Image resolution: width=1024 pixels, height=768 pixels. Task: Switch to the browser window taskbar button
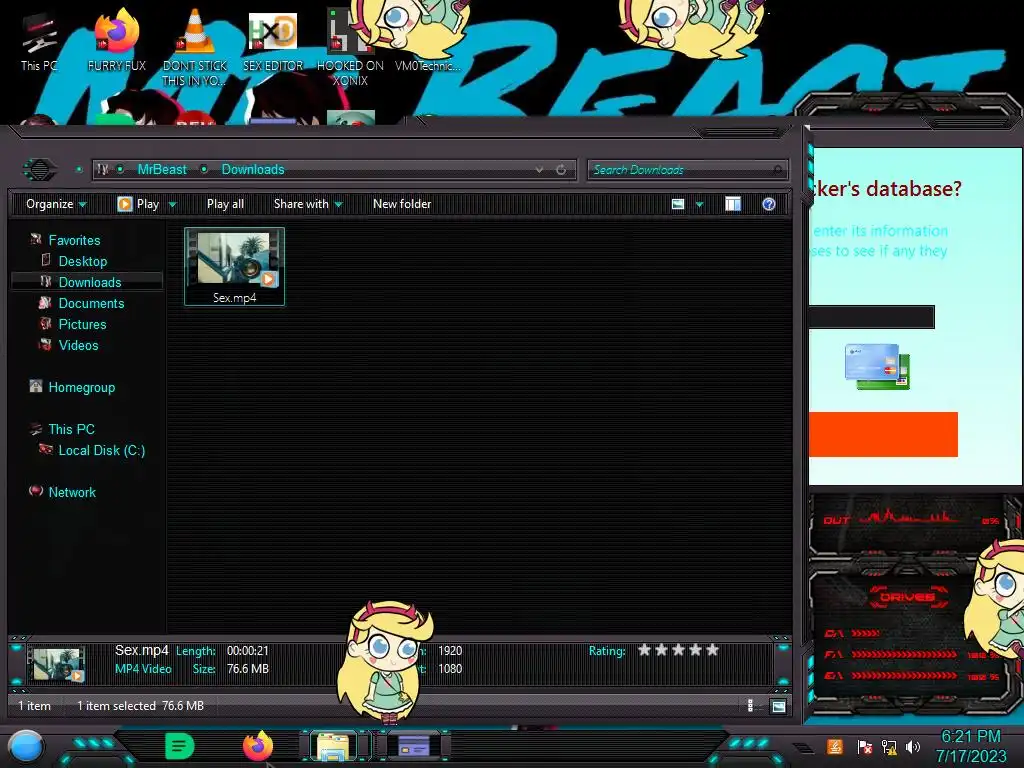pos(414,746)
